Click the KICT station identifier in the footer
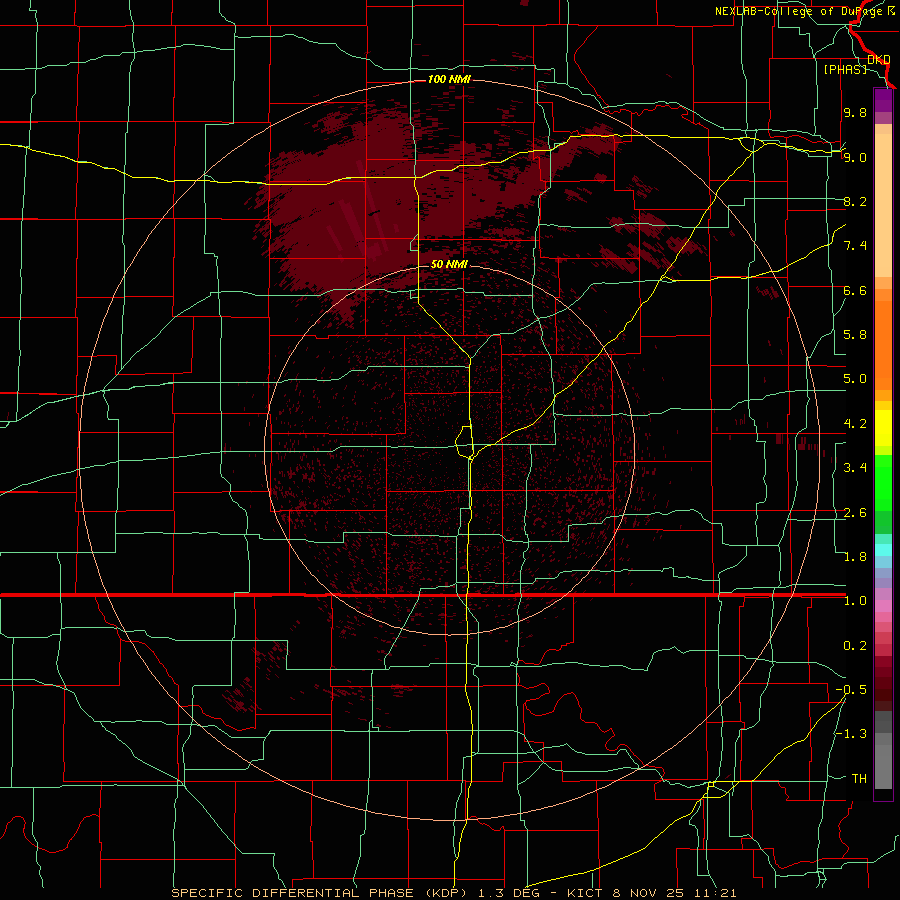 pyautogui.click(x=585, y=893)
